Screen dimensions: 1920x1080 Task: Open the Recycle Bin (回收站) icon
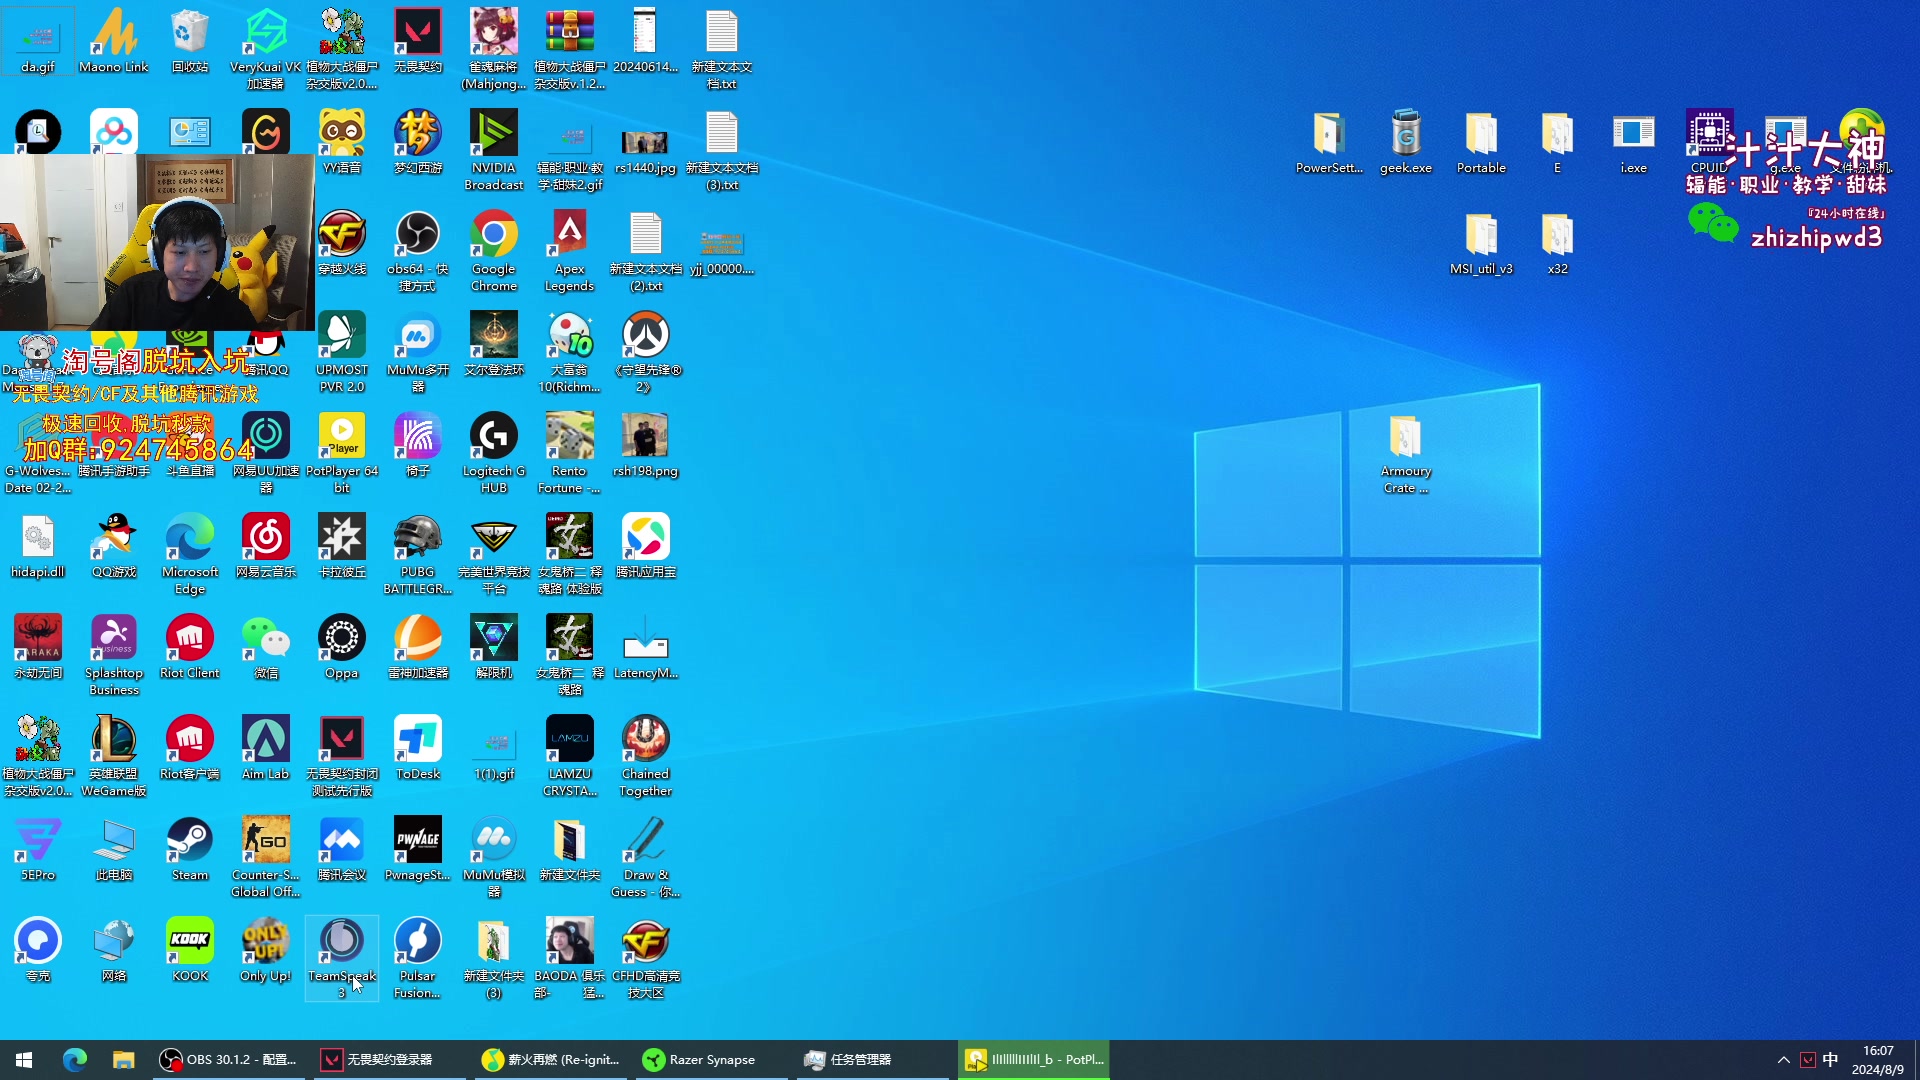click(x=190, y=41)
